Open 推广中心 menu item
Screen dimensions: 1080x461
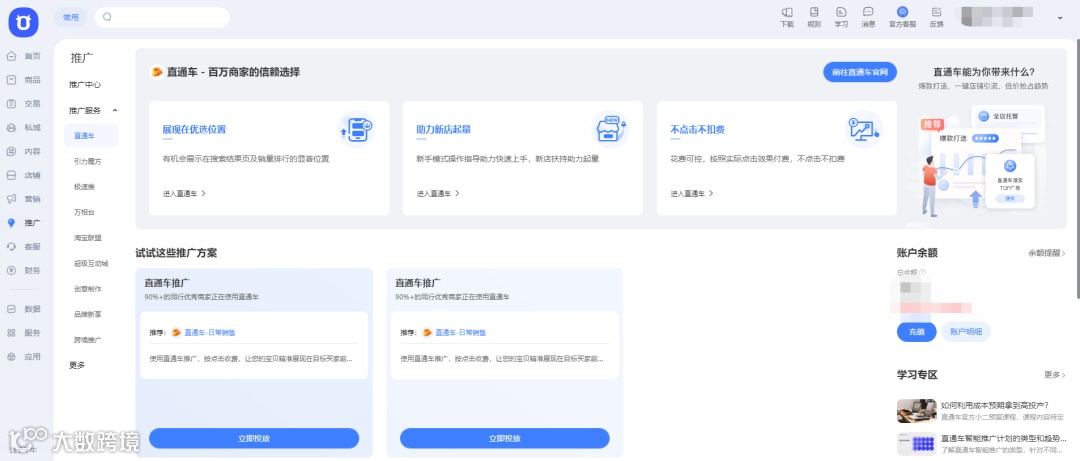coord(85,85)
